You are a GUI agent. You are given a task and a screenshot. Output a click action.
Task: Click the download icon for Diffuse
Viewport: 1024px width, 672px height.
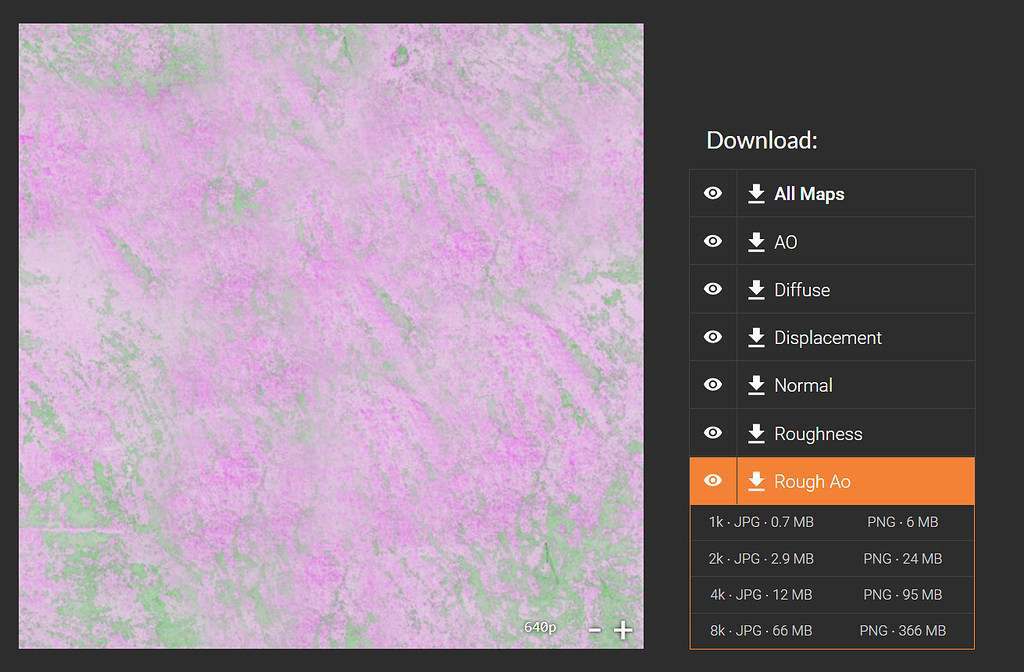tap(756, 289)
